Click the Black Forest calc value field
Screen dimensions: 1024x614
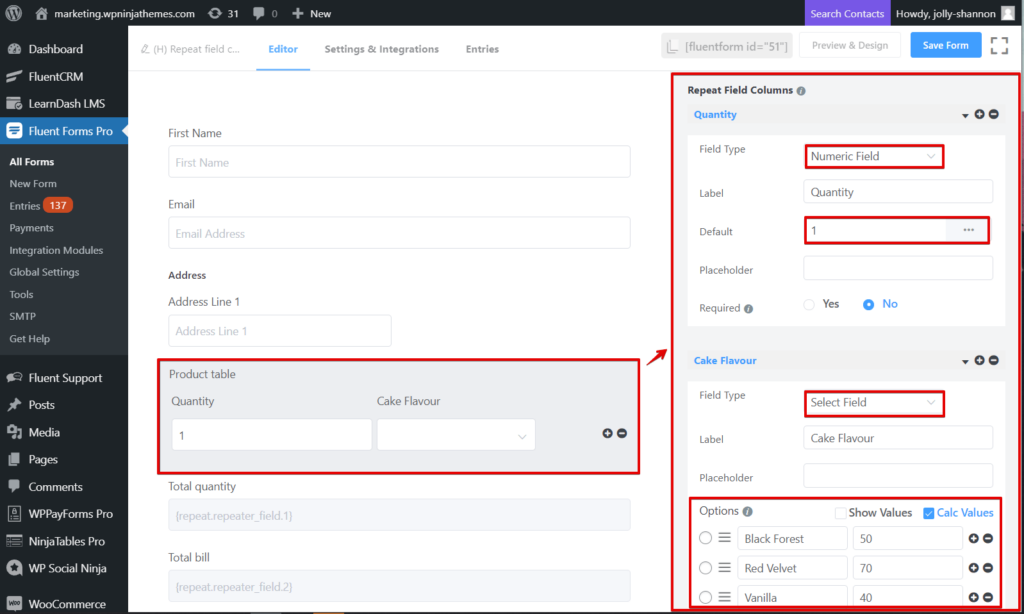click(x=907, y=539)
